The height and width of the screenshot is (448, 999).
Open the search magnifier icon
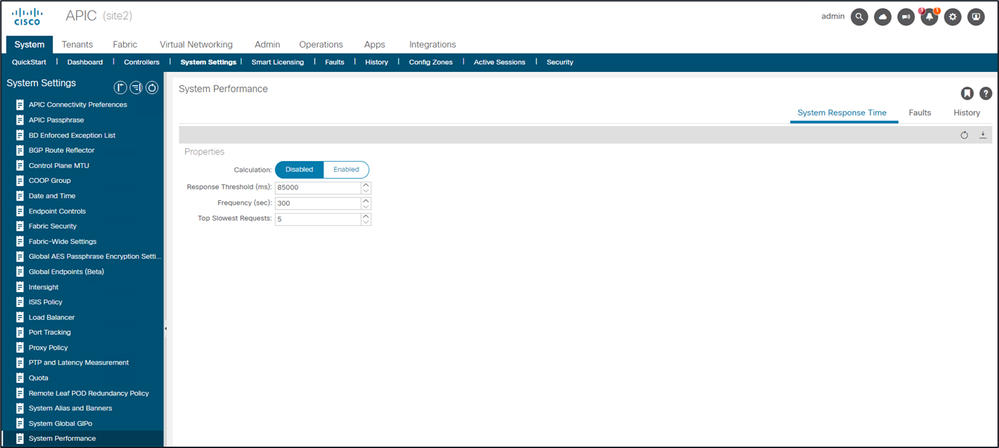coord(859,17)
